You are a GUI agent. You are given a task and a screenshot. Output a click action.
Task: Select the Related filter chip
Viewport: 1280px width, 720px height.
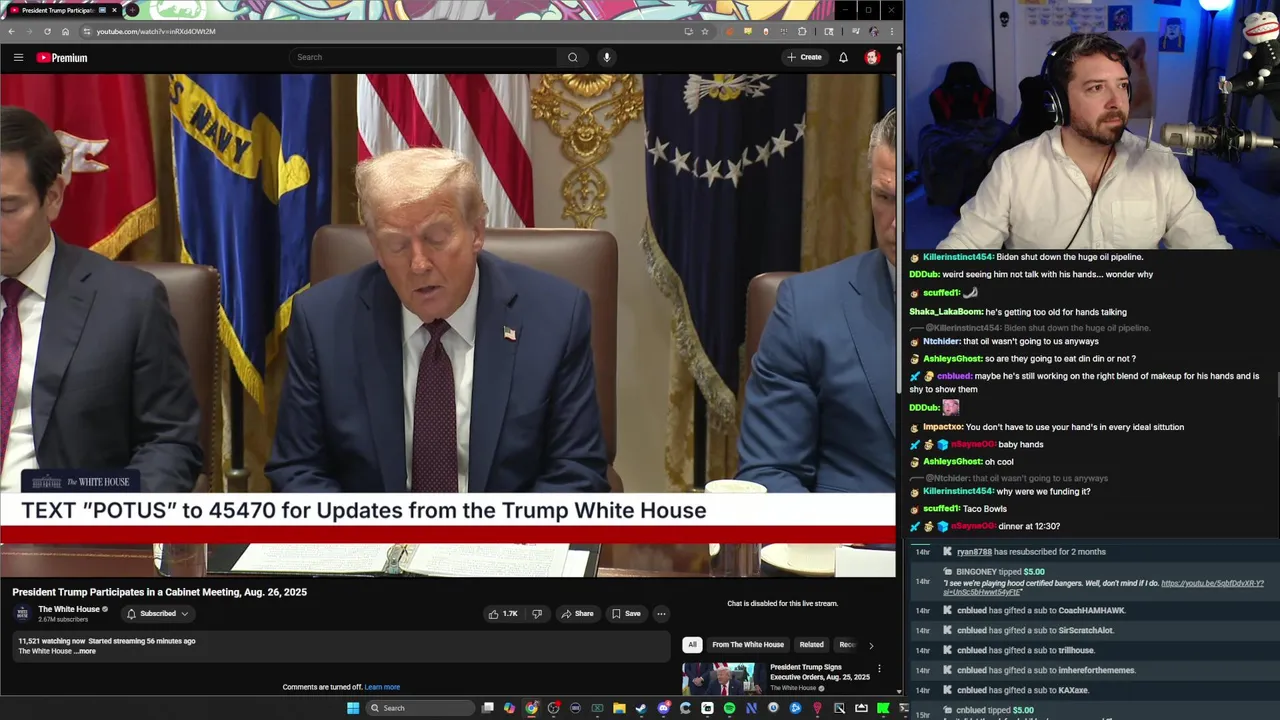[x=811, y=645]
